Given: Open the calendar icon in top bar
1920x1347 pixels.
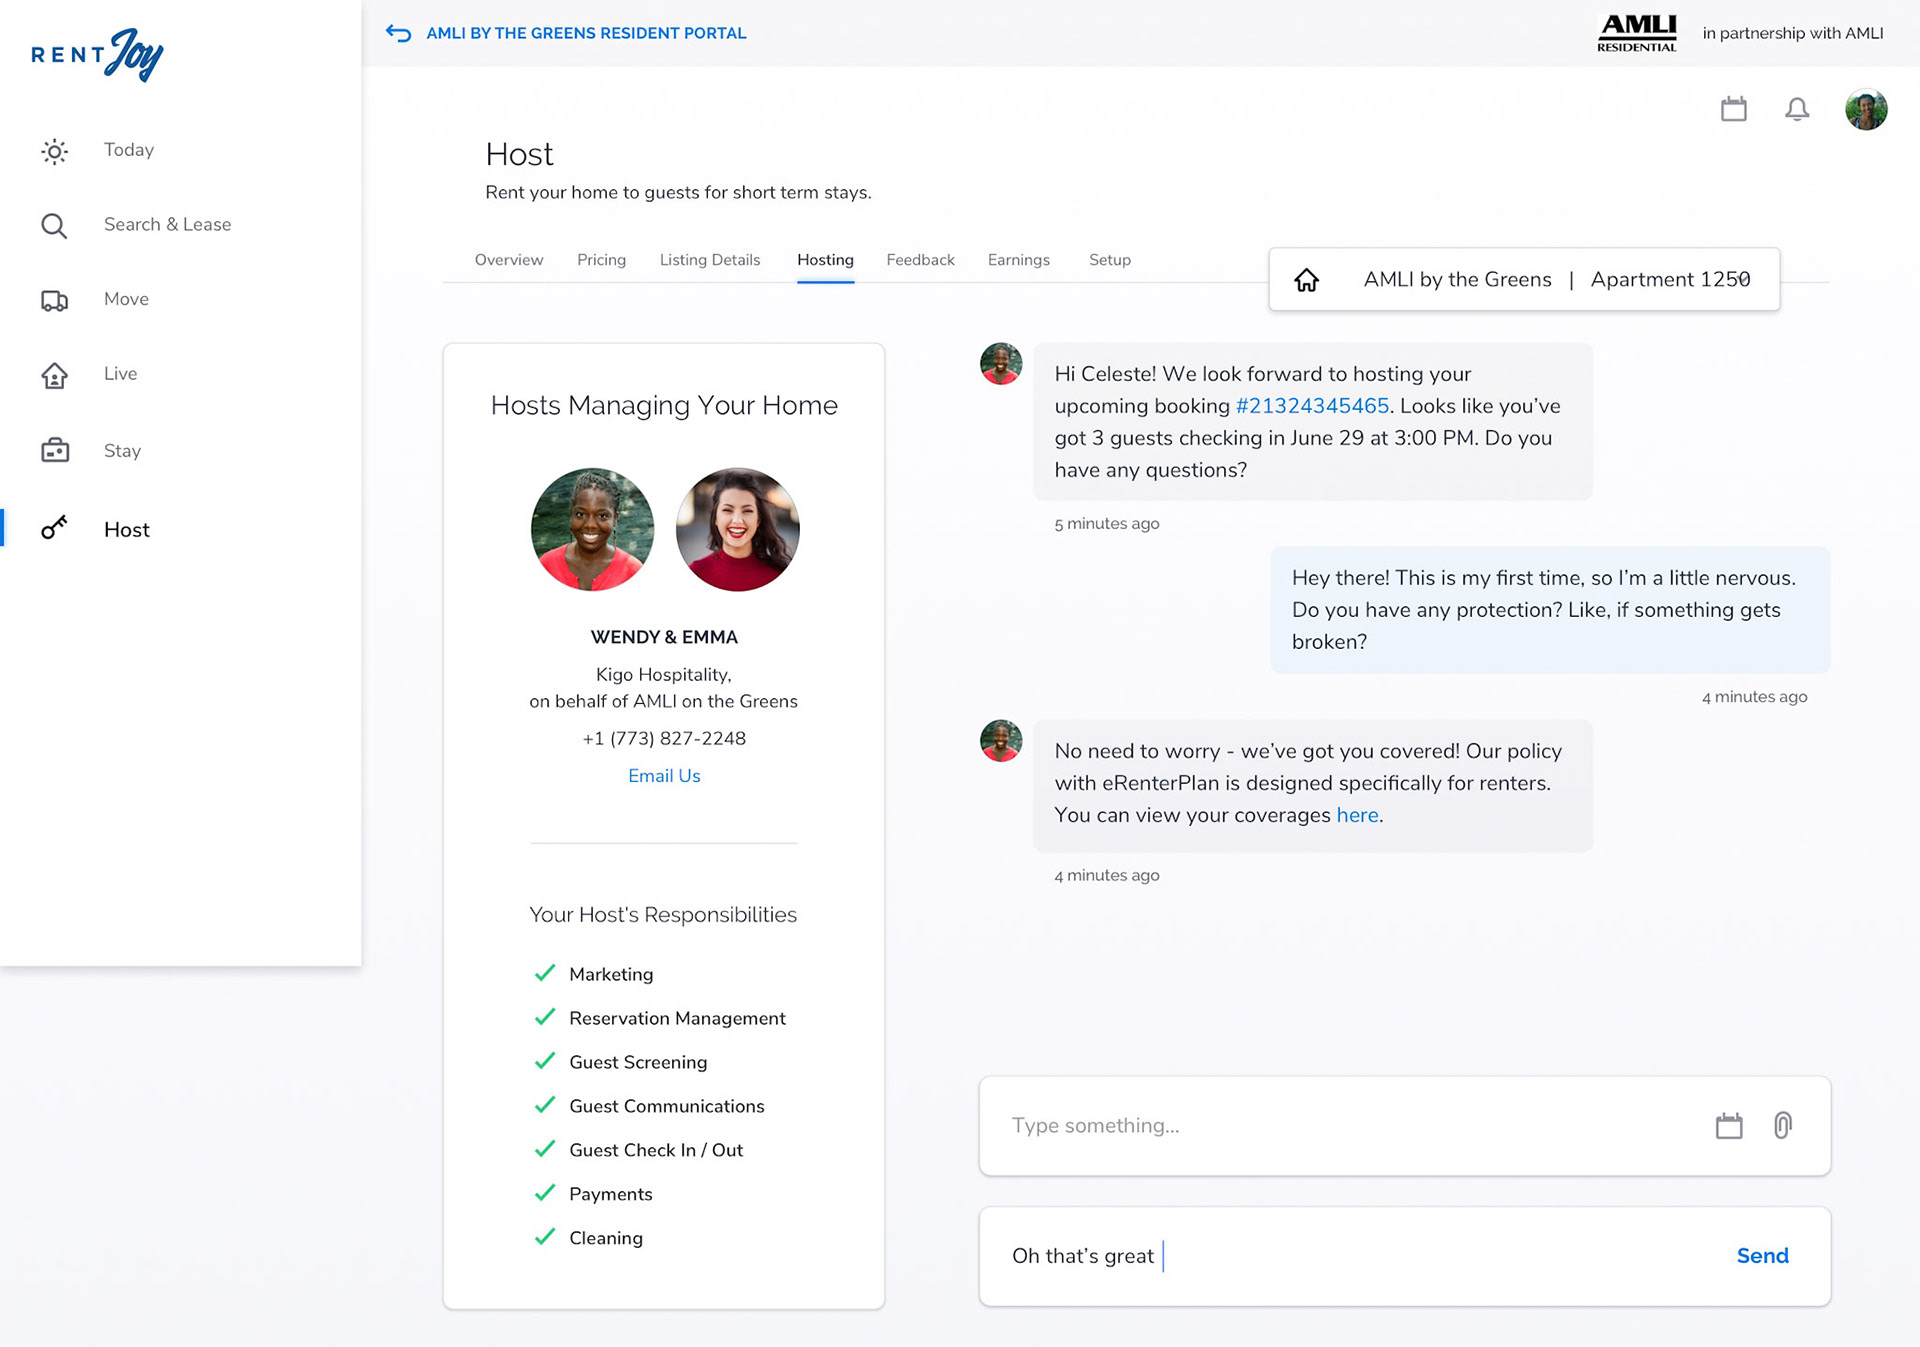Looking at the screenshot, I should pyautogui.click(x=1734, y=109).
